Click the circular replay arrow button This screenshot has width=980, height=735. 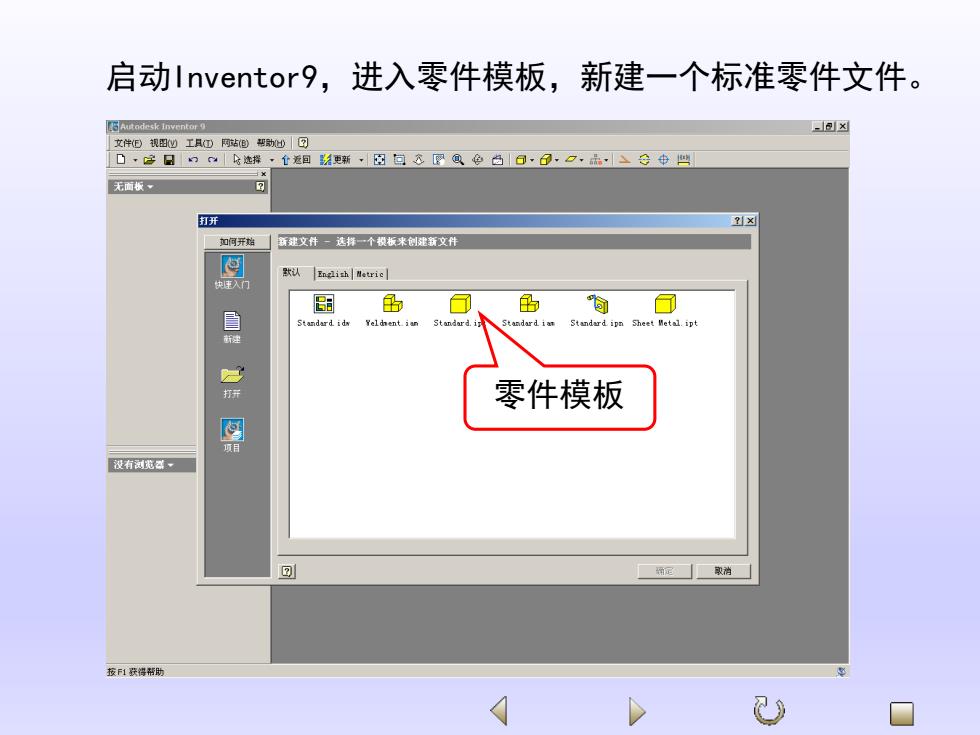pos(769,711)
